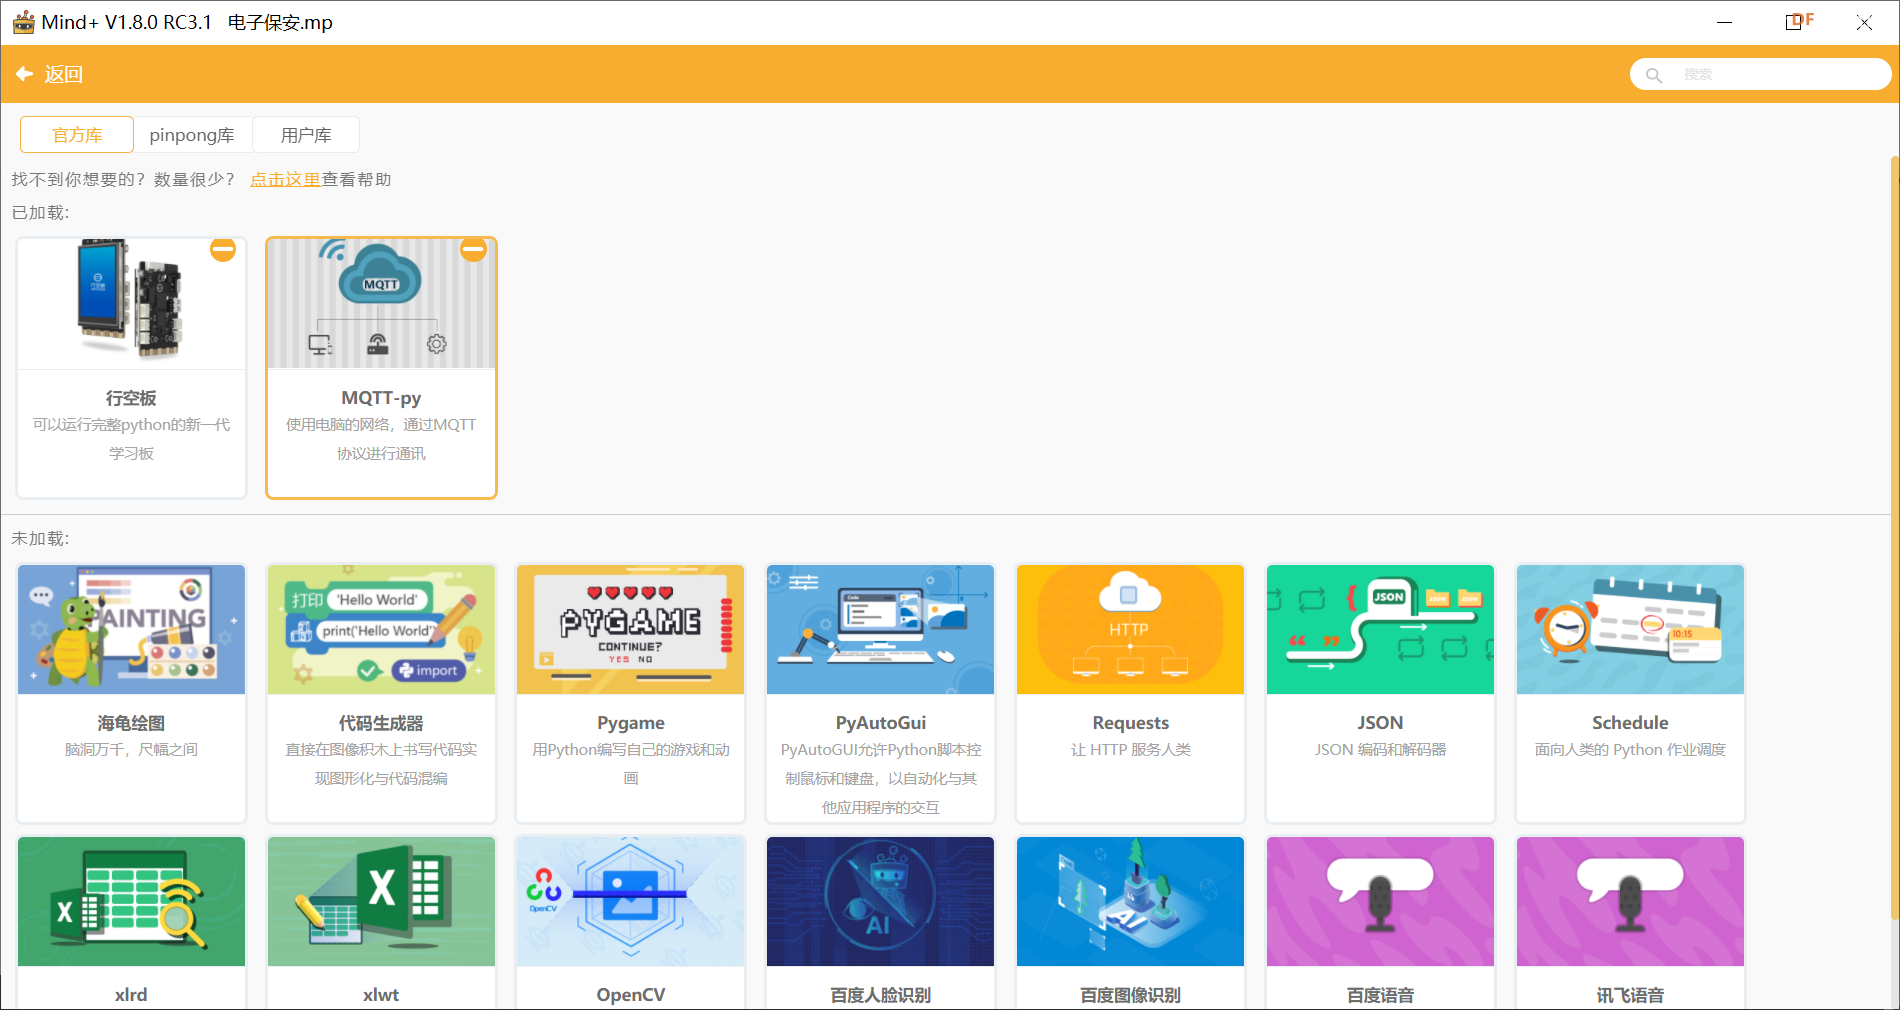Remove the MQTT-py library with minus icon
This screenshot has width=1900, height=1010.
coord(473,250)
